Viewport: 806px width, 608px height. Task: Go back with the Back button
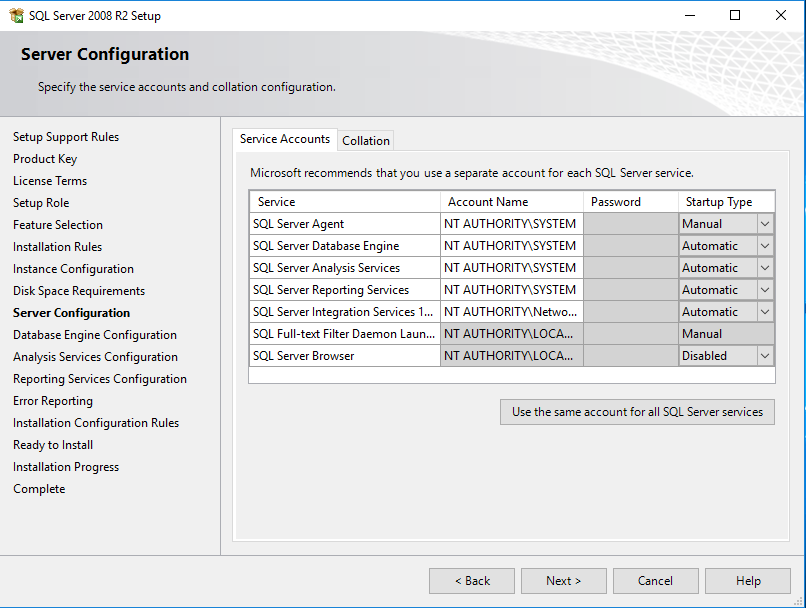tap(472, 581)
